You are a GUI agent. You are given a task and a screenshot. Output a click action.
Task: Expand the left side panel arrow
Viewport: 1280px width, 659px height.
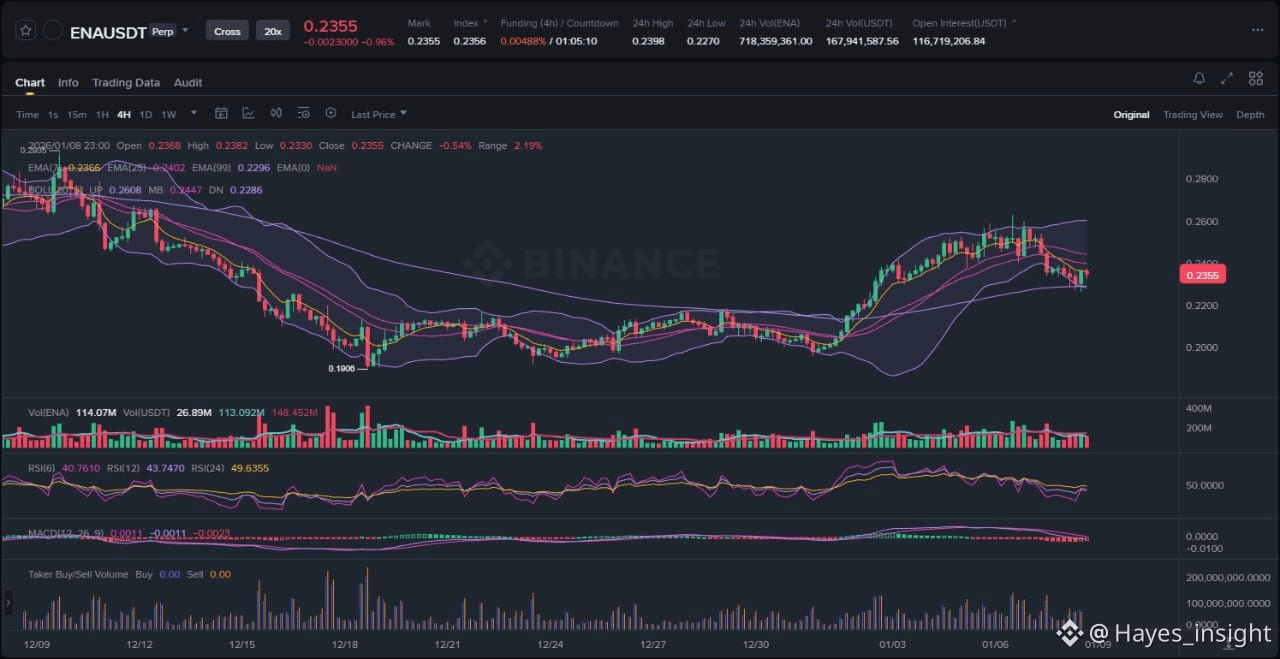[x=9, y=602]
